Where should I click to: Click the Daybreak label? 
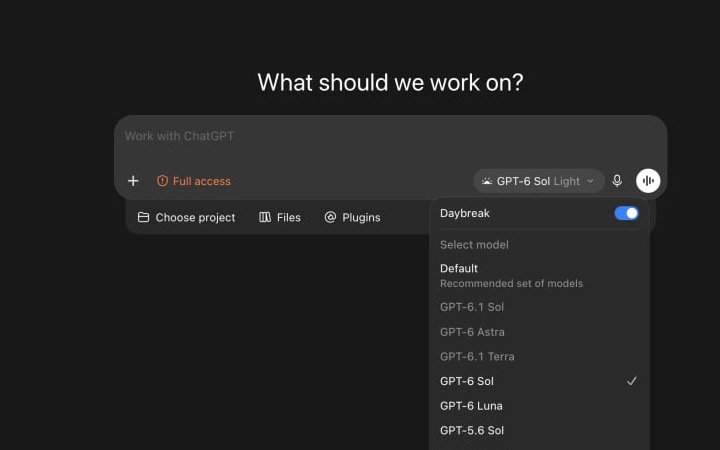465,213
